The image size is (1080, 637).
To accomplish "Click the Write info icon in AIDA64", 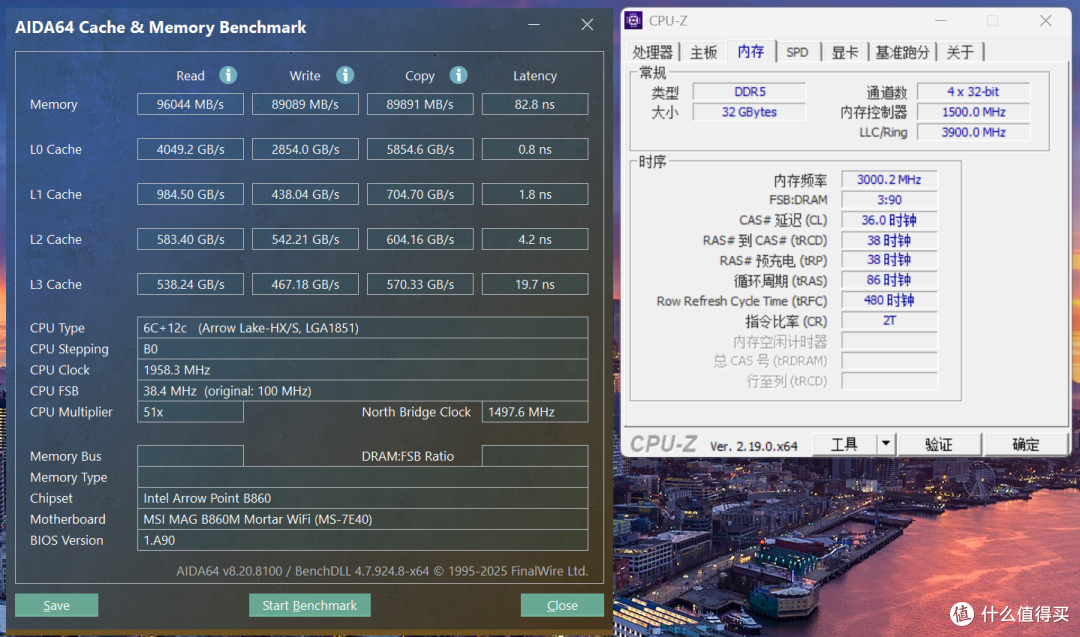I will click(x=345, y=75).
